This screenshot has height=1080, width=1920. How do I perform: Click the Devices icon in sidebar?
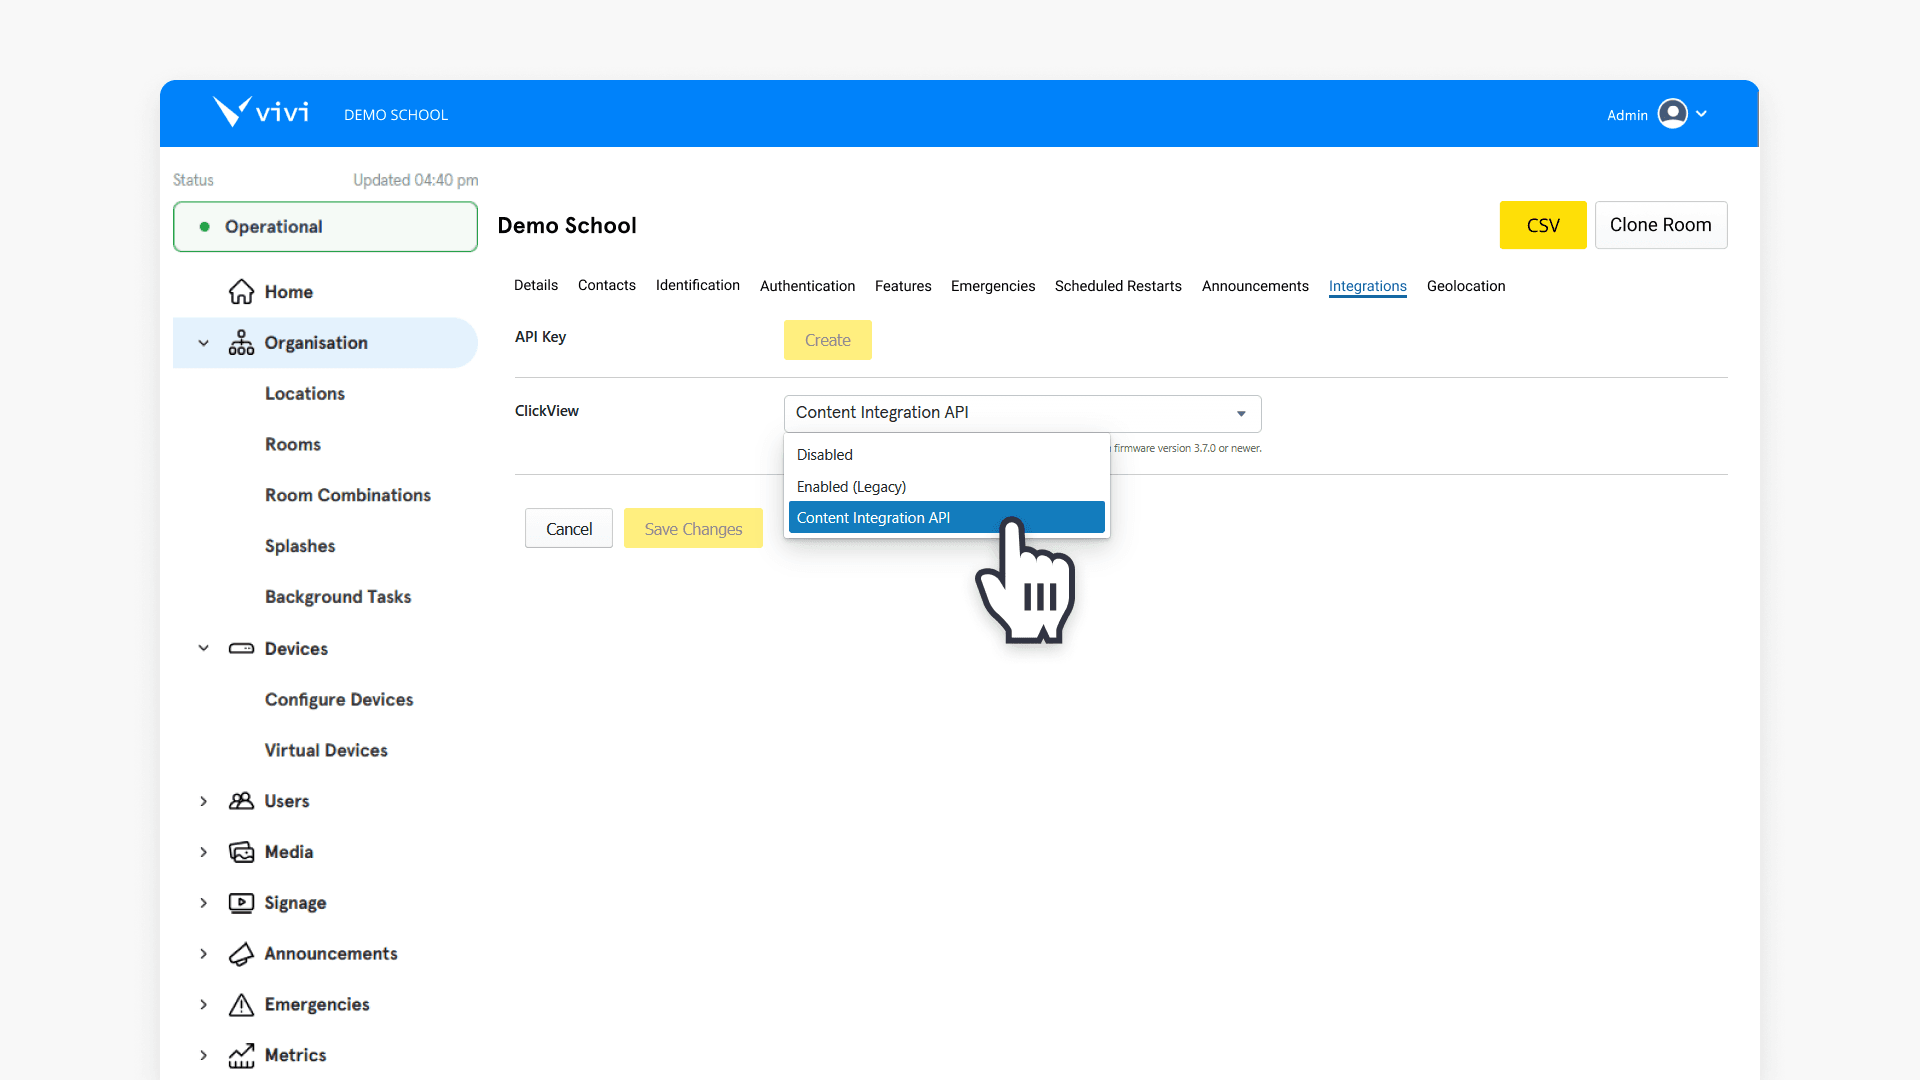(x=241, y=648)
